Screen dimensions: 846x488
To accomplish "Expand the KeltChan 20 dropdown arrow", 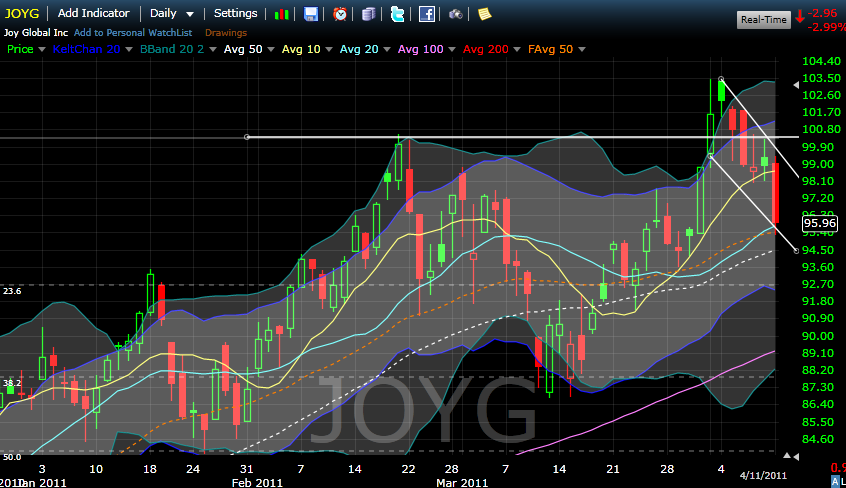I will 128,50.
